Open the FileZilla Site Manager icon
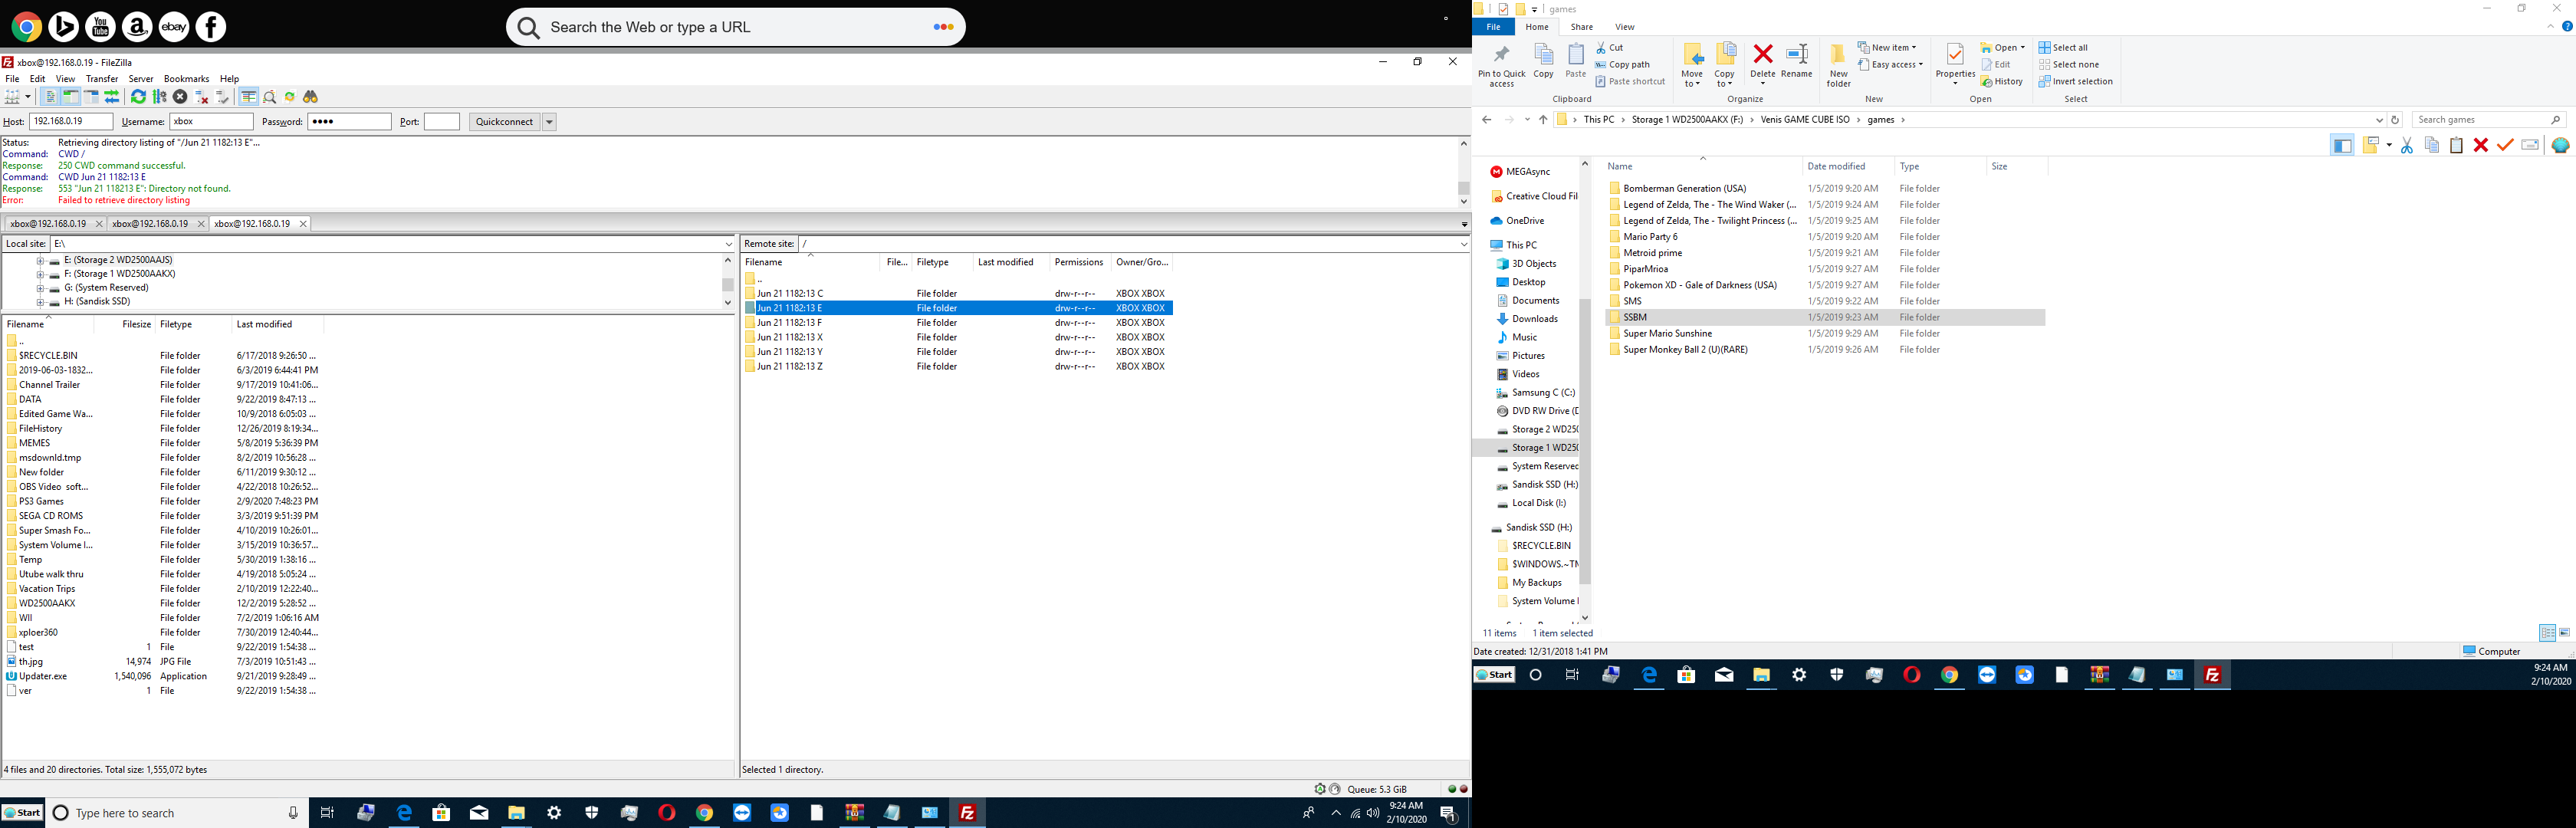The width and height of the screenshot is (2576, 828). [12, 97]
